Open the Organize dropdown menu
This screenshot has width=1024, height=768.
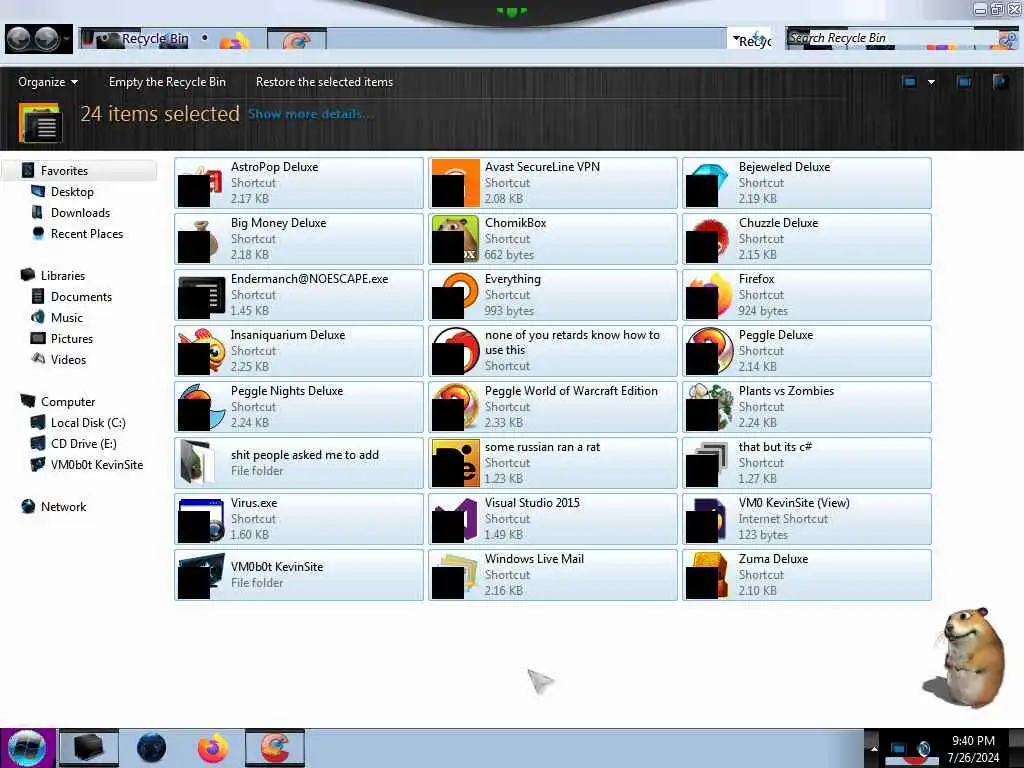48,82
